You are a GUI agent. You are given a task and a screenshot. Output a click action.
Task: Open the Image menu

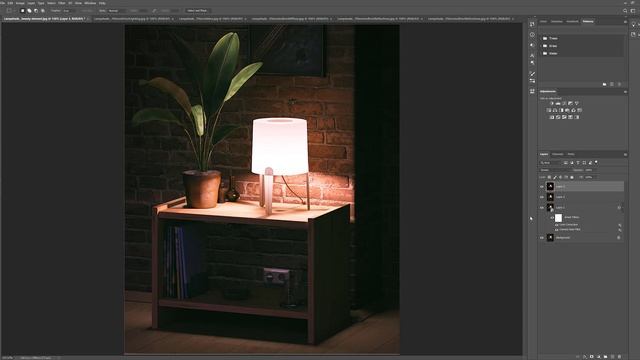click(x=20, y=3)
